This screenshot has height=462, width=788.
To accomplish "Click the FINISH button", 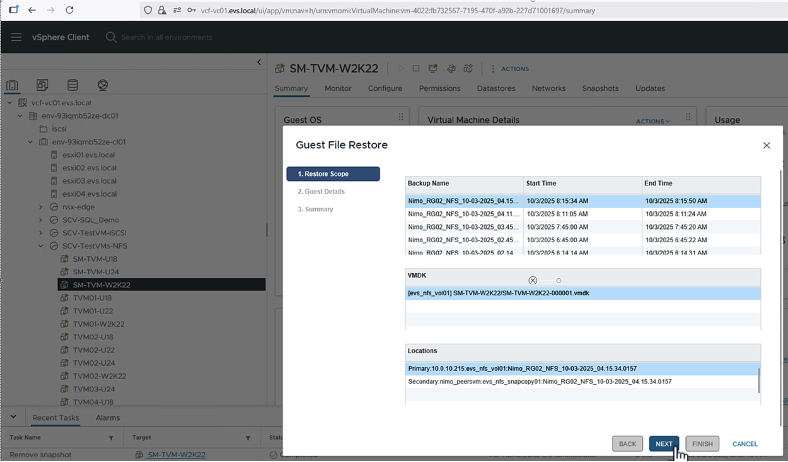I will pos(702,444).
